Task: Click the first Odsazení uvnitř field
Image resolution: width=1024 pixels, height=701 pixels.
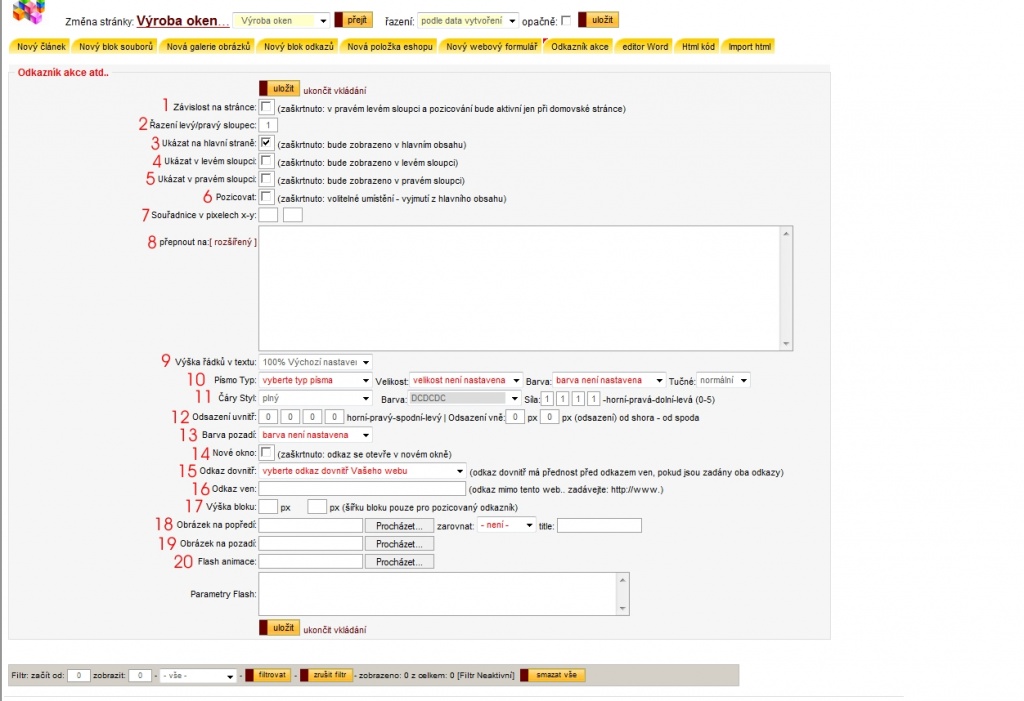Action: (x=268, y=417)
